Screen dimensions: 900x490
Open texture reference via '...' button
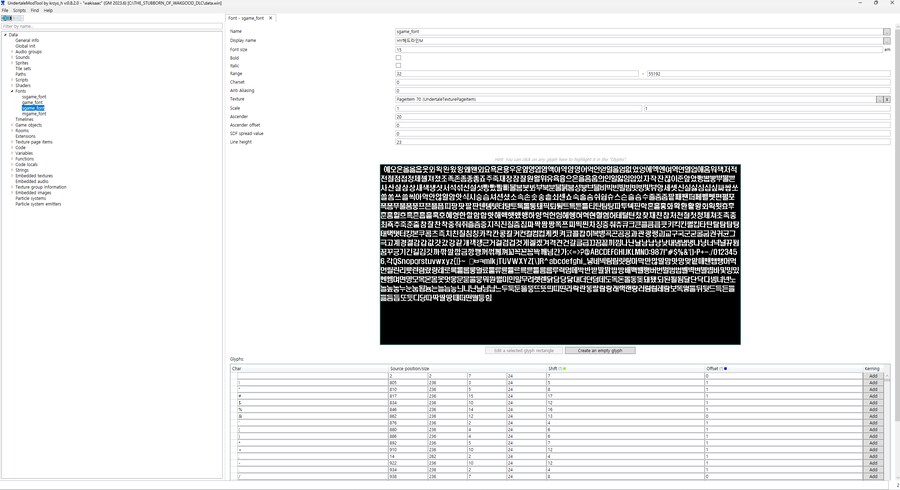pos(879,100)
